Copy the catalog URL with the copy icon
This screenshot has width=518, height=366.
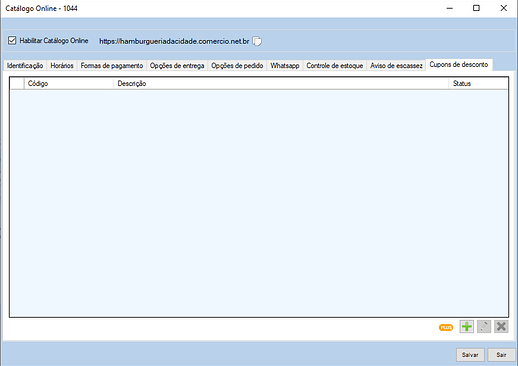pos(257,41)
